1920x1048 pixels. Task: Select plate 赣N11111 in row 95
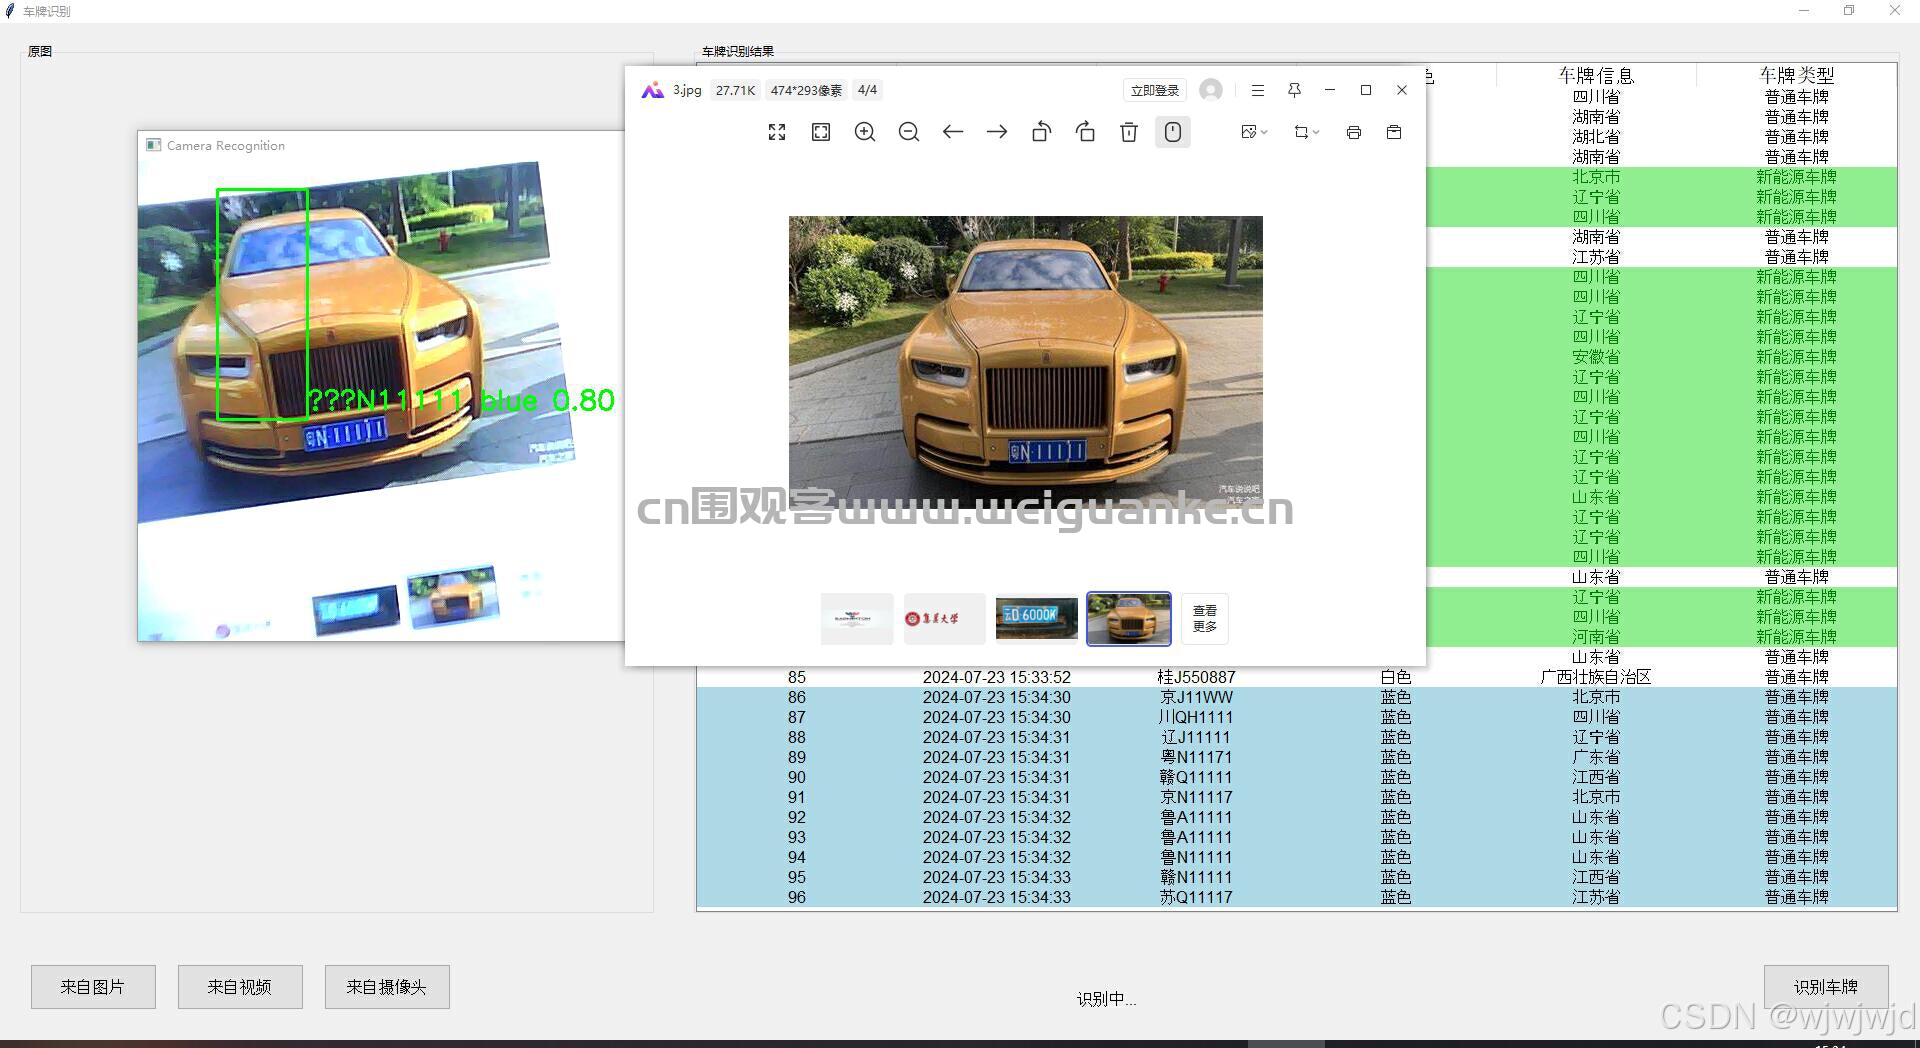(x=1197, y=877)
